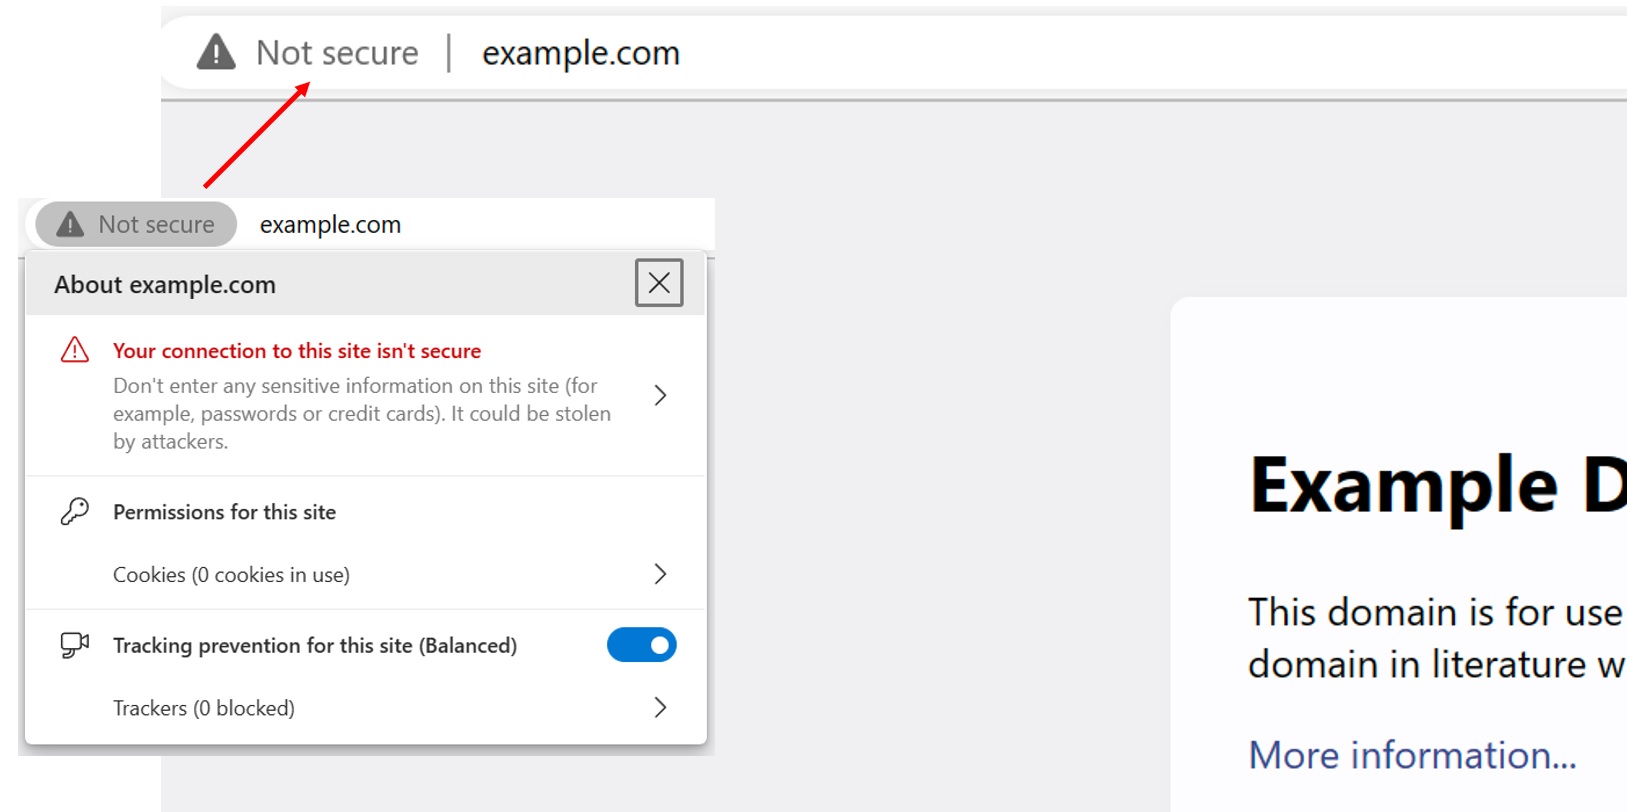Image resolution: width=1627 pixels, height=812 pixels.
Task: Click the "Not secure" pill badge icon
Action: [x=70, y=224]
